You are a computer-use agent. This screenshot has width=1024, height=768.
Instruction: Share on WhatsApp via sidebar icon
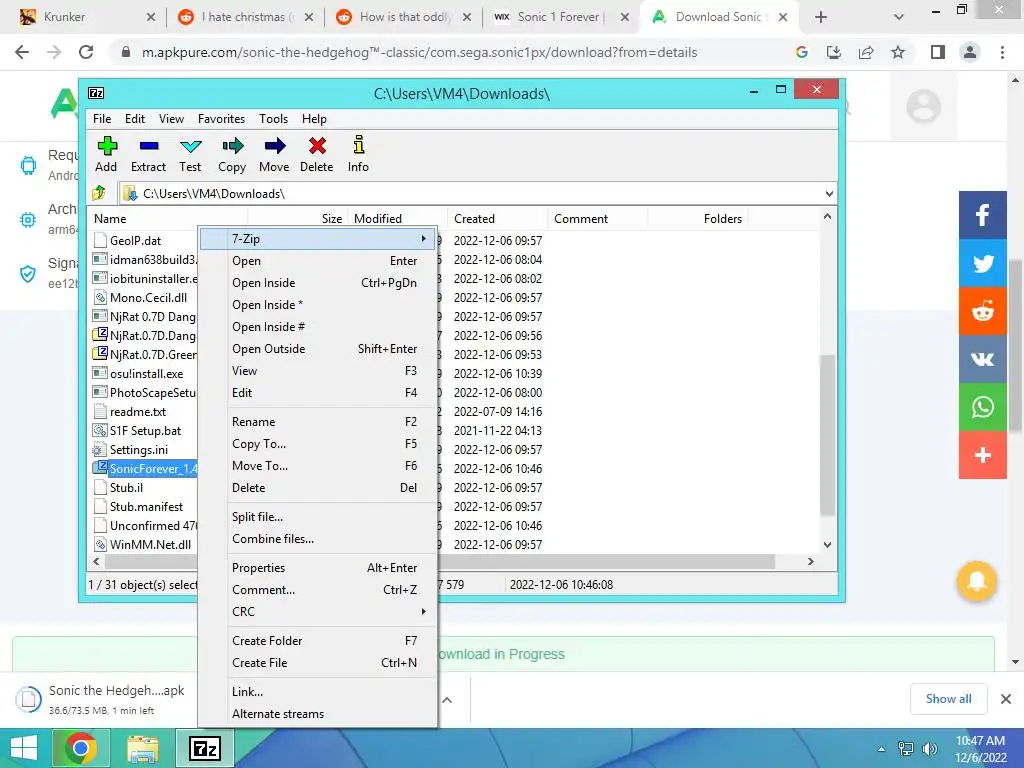coord(982,407)
